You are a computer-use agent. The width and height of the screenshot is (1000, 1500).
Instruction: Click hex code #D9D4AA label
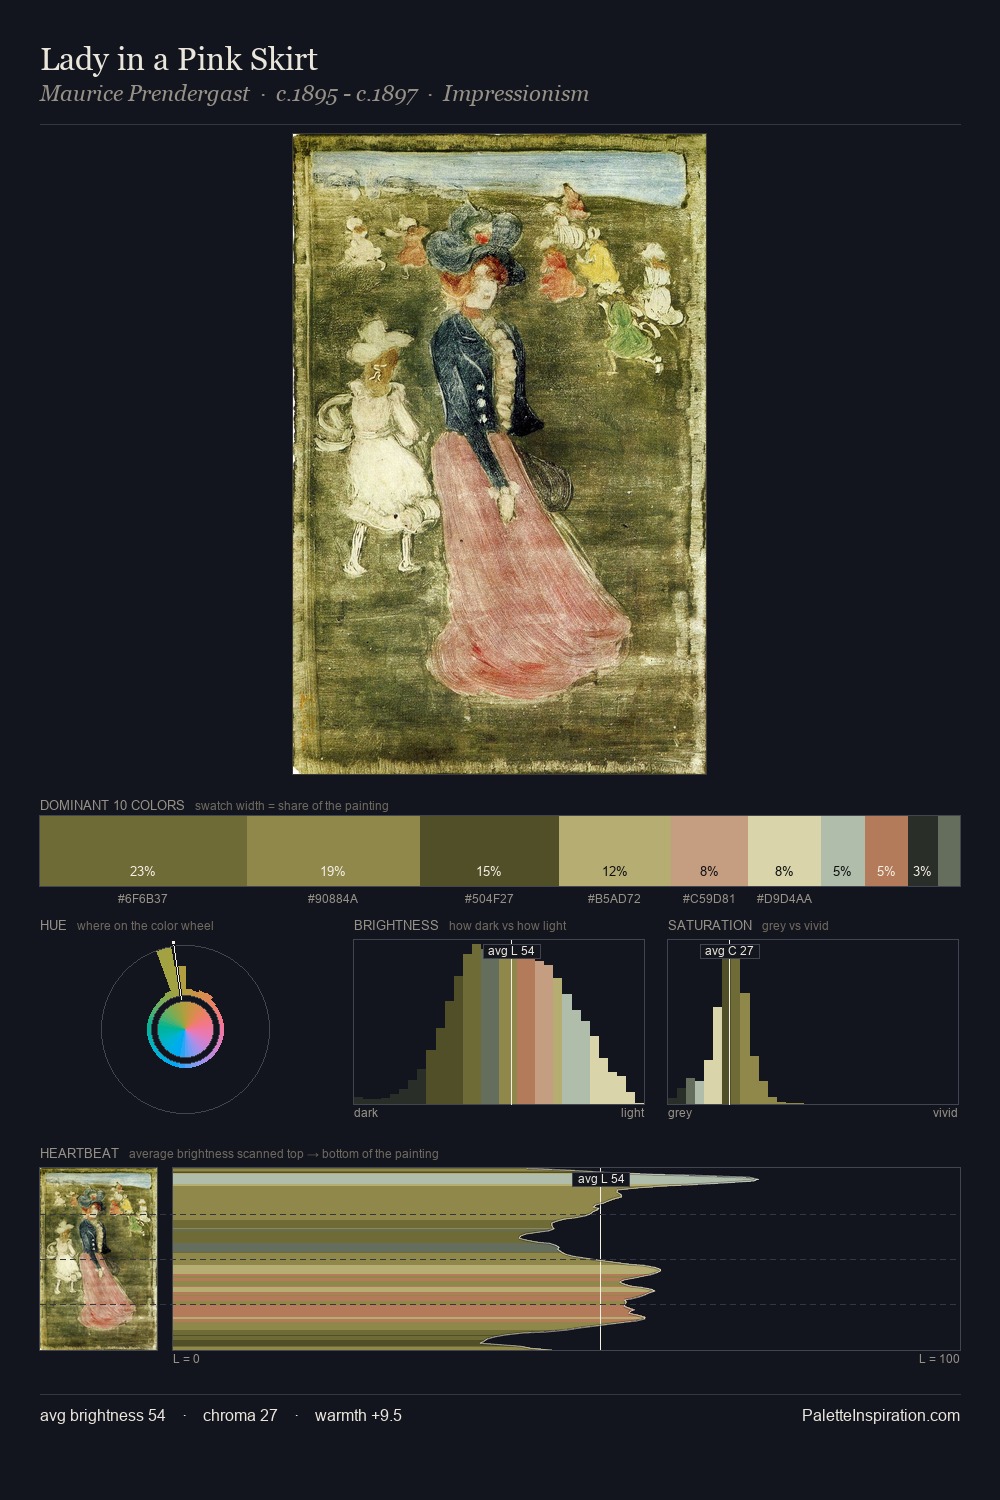pyautogui.click(x=784, y=899)
